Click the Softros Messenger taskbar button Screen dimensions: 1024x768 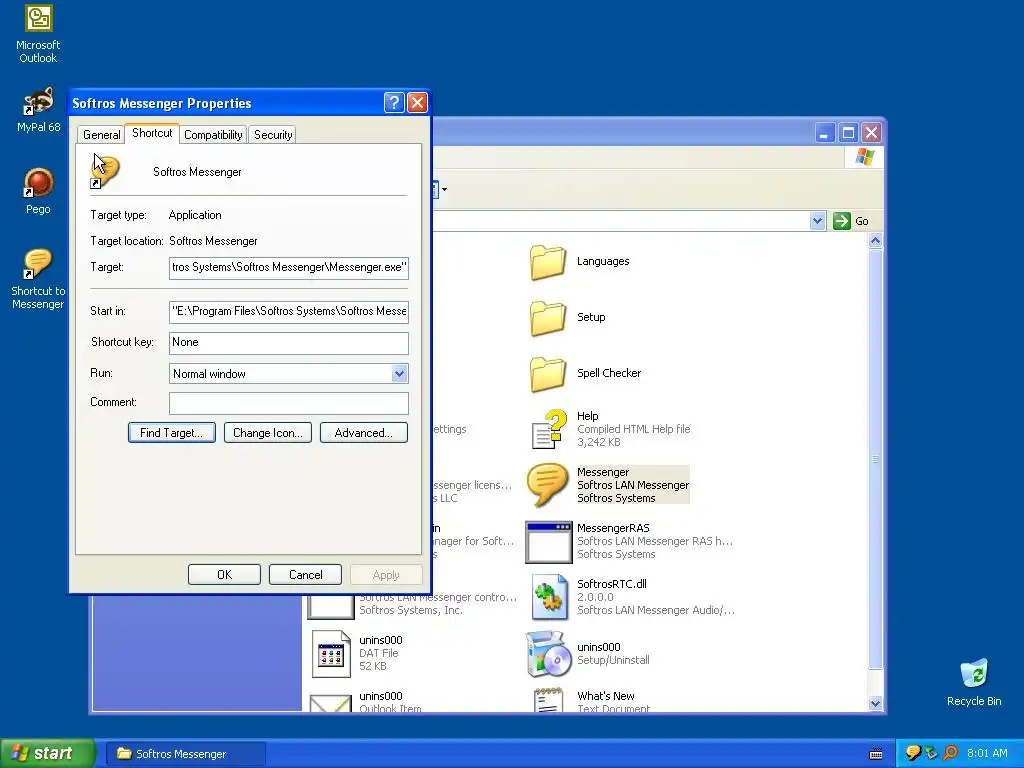tap(186, 754)
